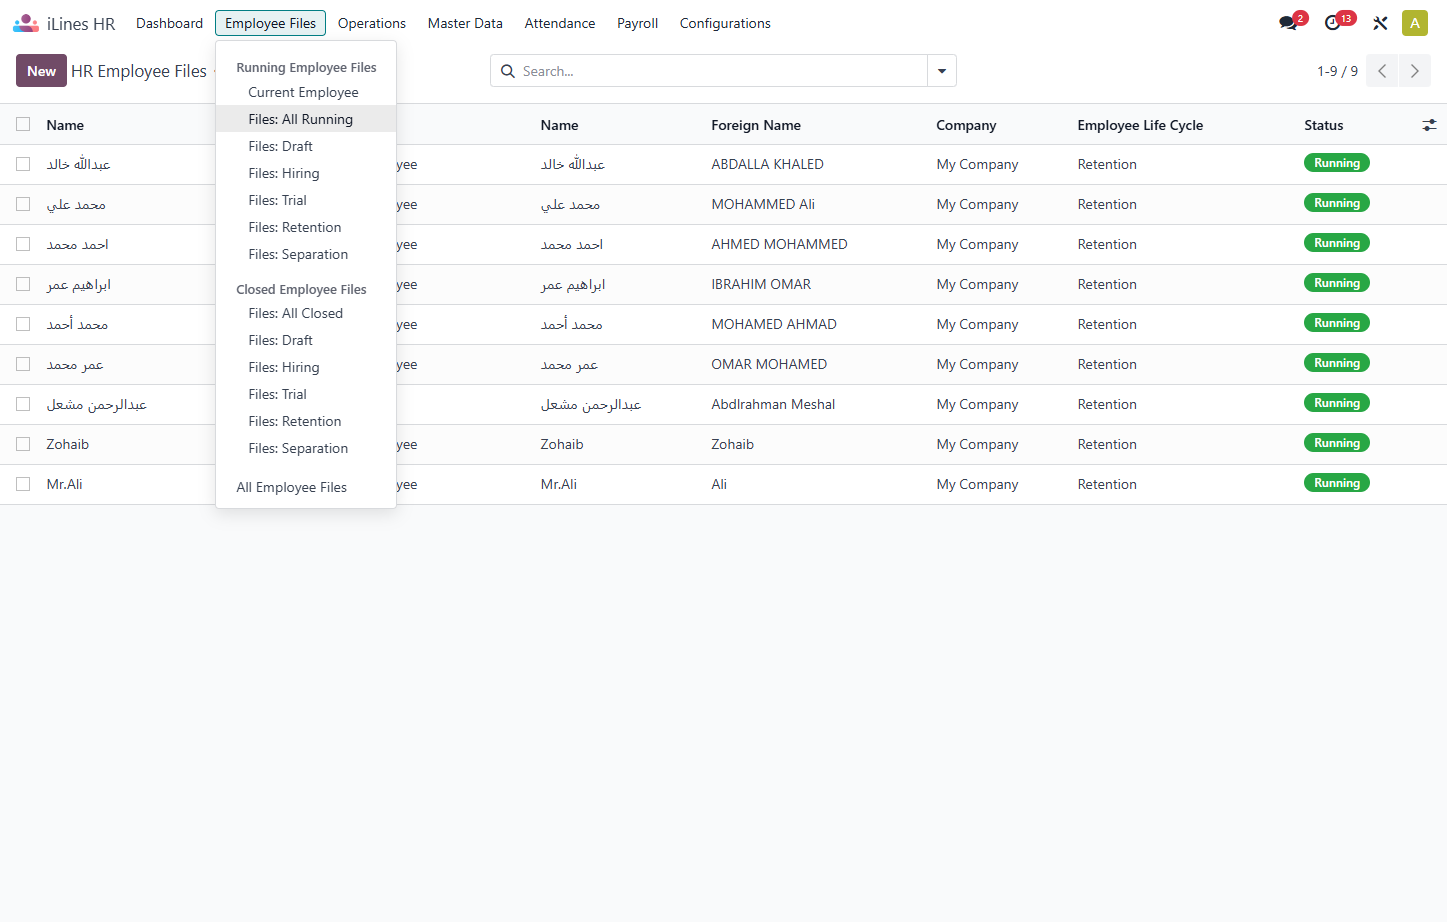Open the user avatar menu
The width and height of the screenshot is (1447, 922).
[x=1415, y=23]
